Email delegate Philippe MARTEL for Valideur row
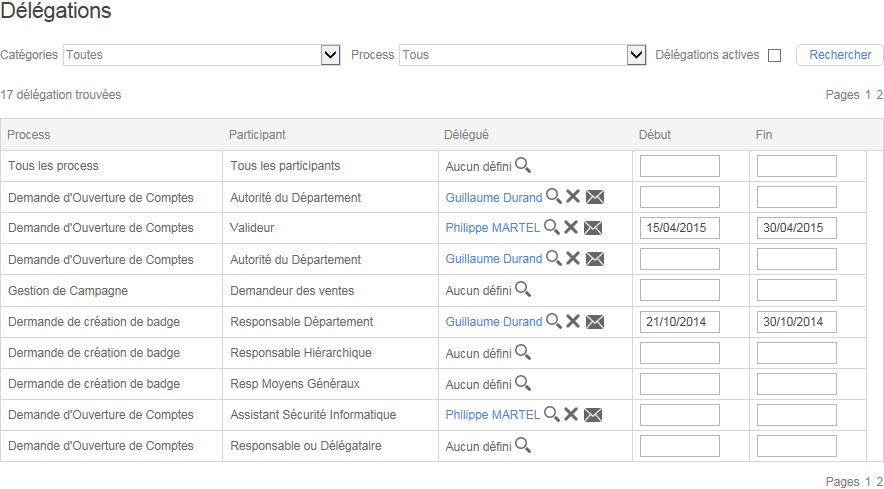 [x=594, y=228]
